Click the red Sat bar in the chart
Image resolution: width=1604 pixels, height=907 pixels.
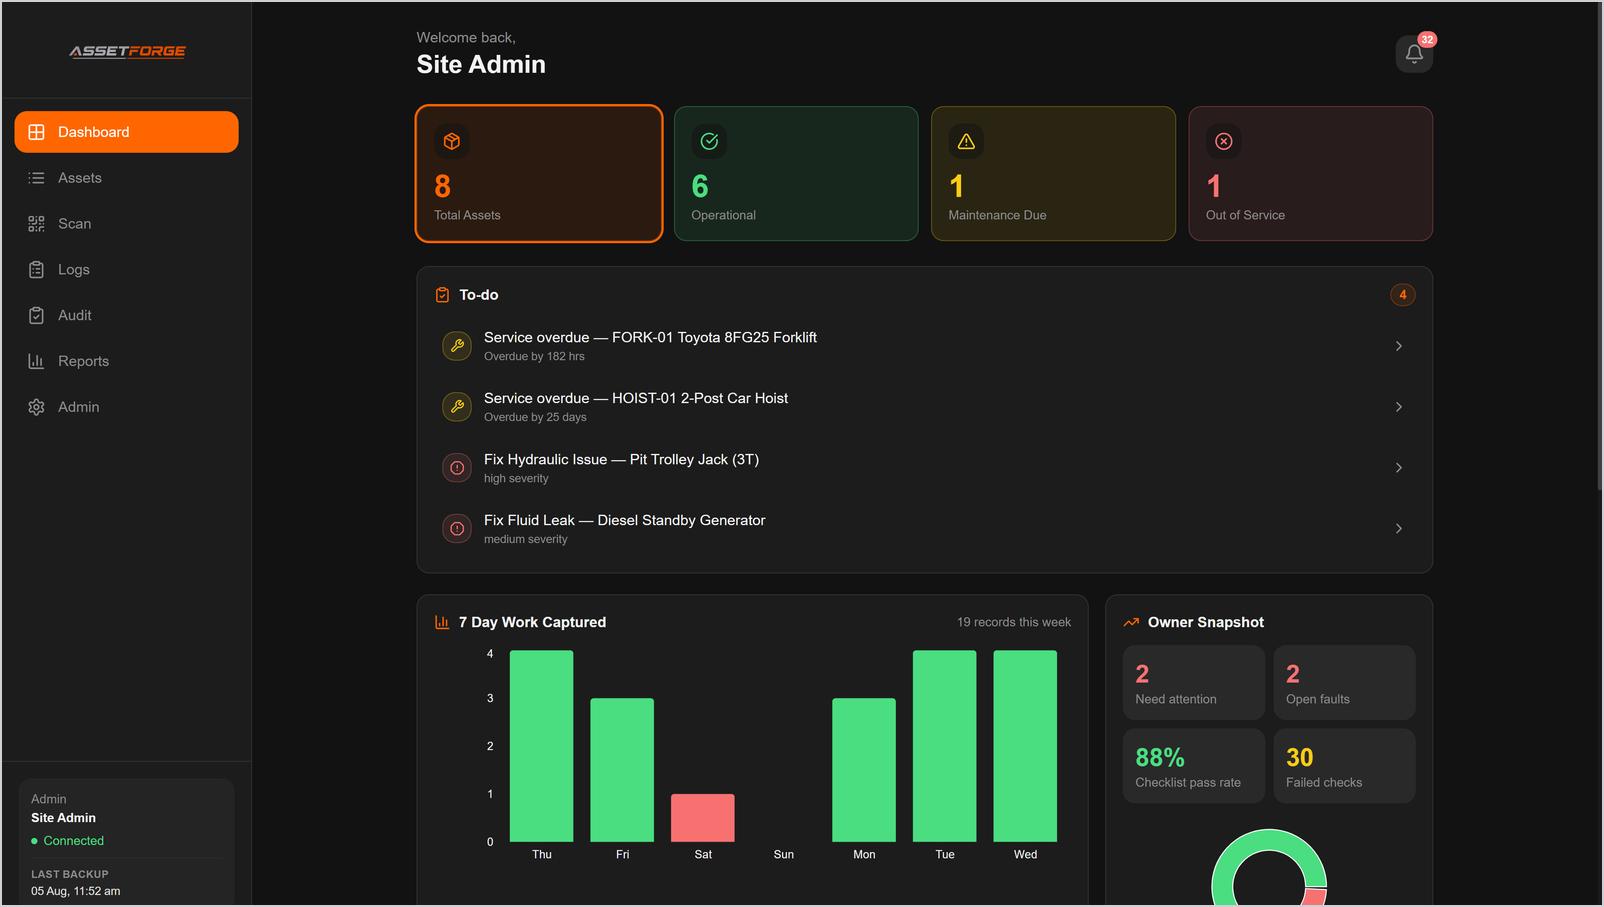pyautogui.click(x=703, y=818)
